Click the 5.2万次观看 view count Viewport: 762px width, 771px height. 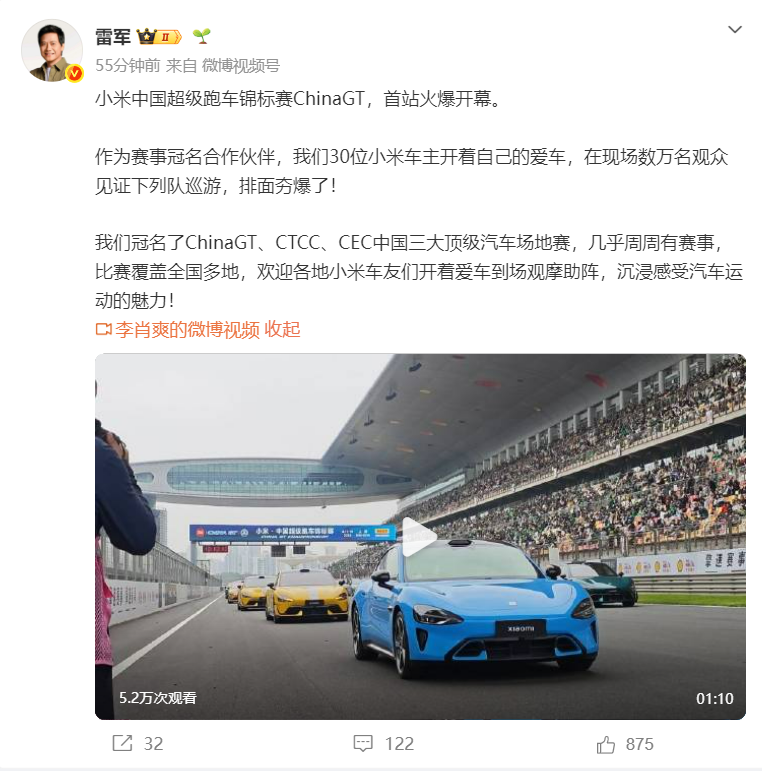(157, 698)
